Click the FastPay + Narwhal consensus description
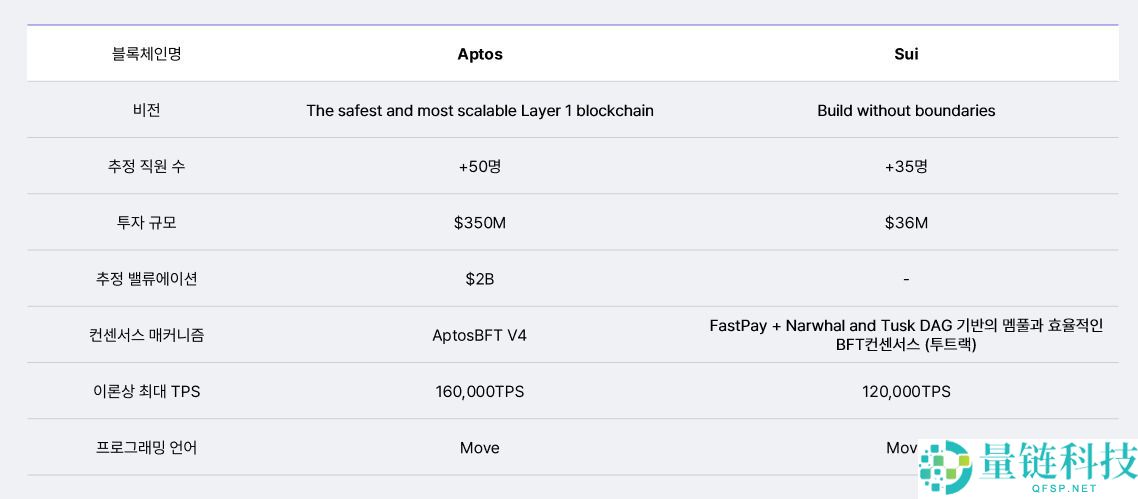 point(906,335)
